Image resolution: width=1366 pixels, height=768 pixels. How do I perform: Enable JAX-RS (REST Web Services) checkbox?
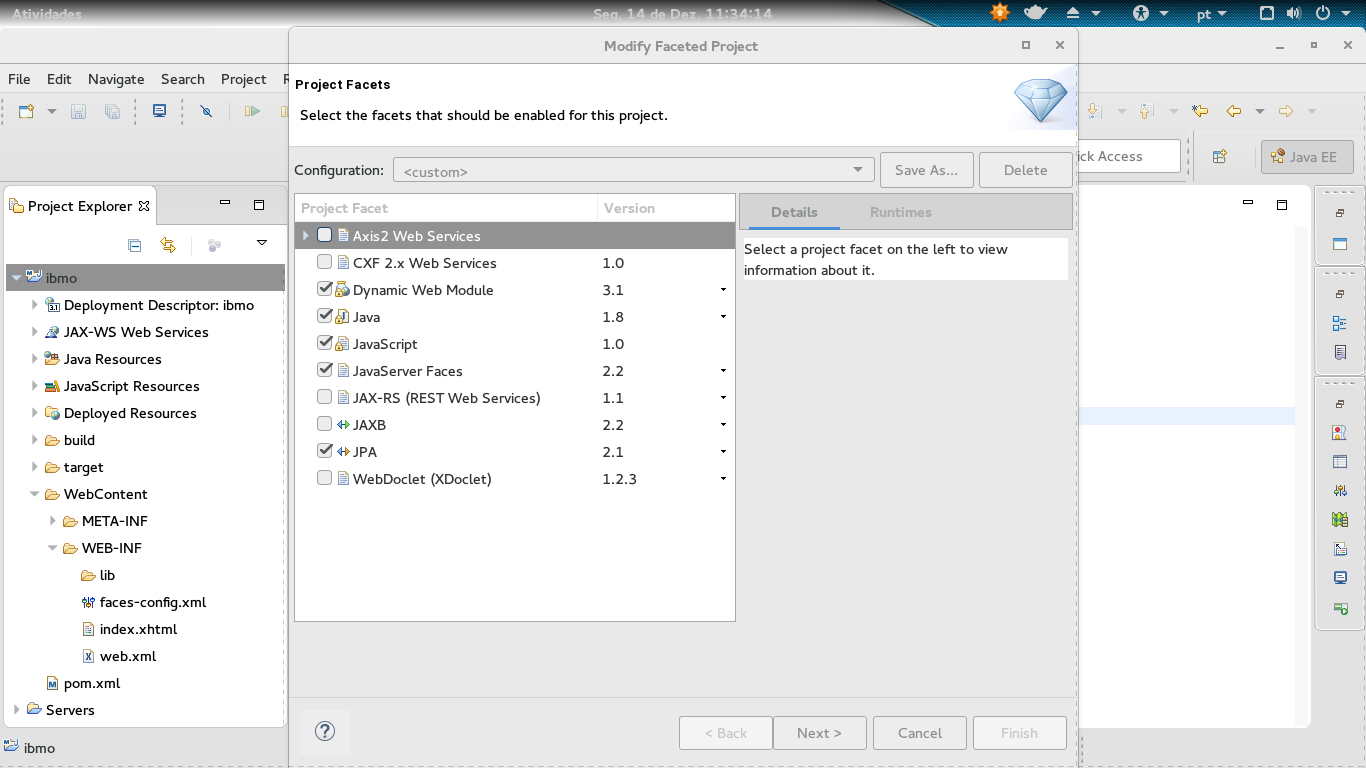coord(325,398)
